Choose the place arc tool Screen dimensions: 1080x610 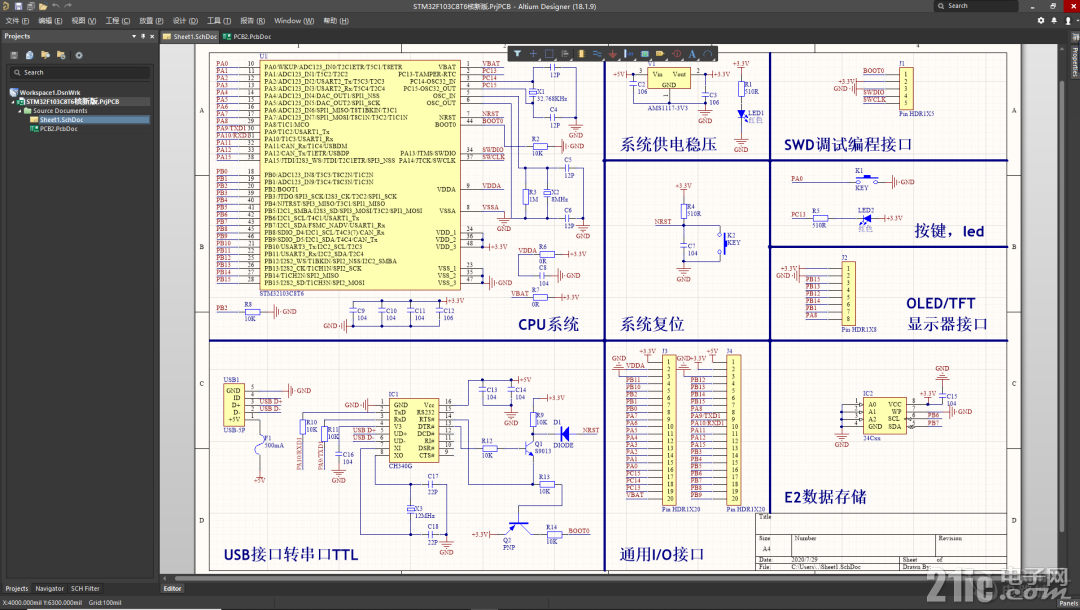(707, 54)
